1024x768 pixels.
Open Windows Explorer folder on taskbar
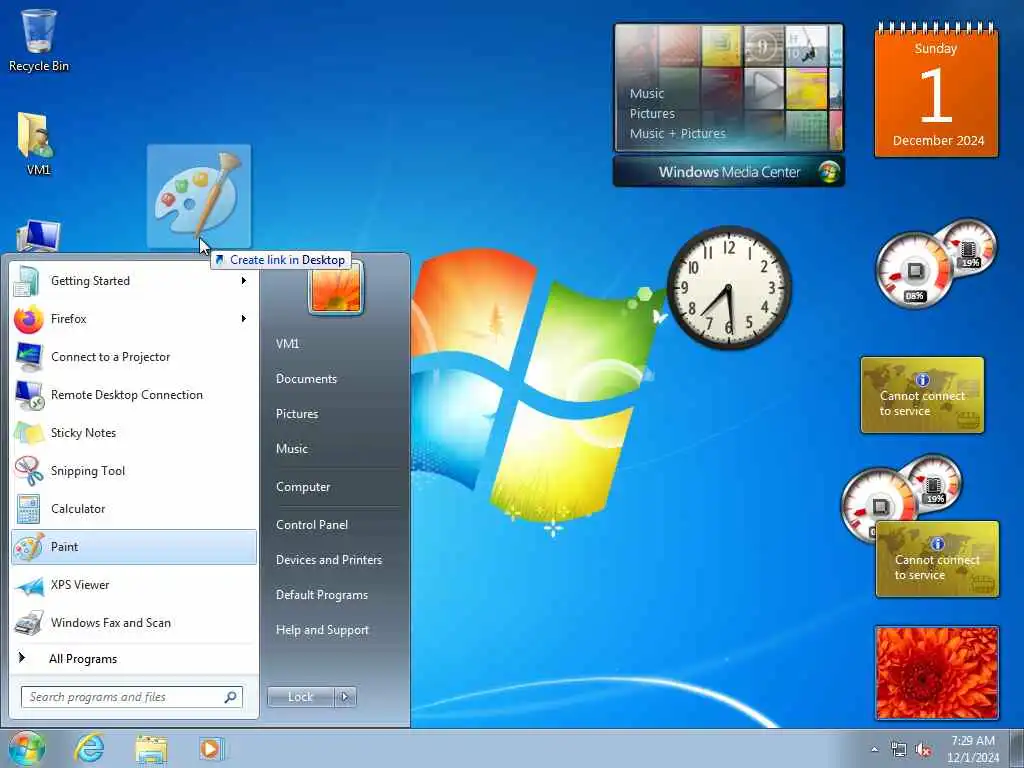(x=152, y=749)
